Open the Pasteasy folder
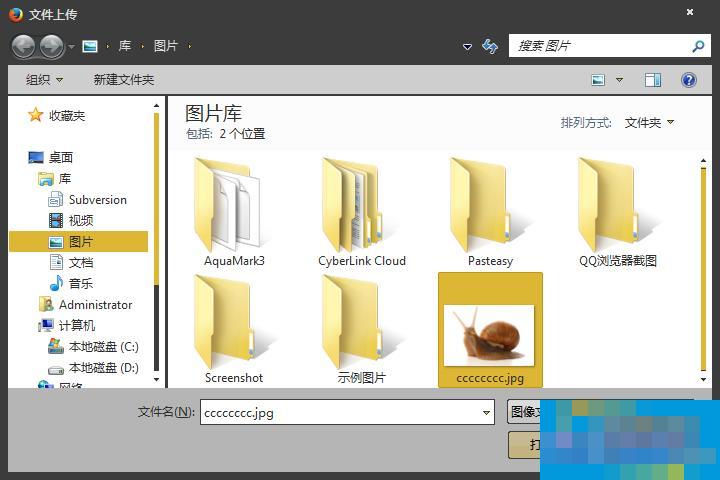The height and width of the screenshot is (480, 720). [490, 211]
